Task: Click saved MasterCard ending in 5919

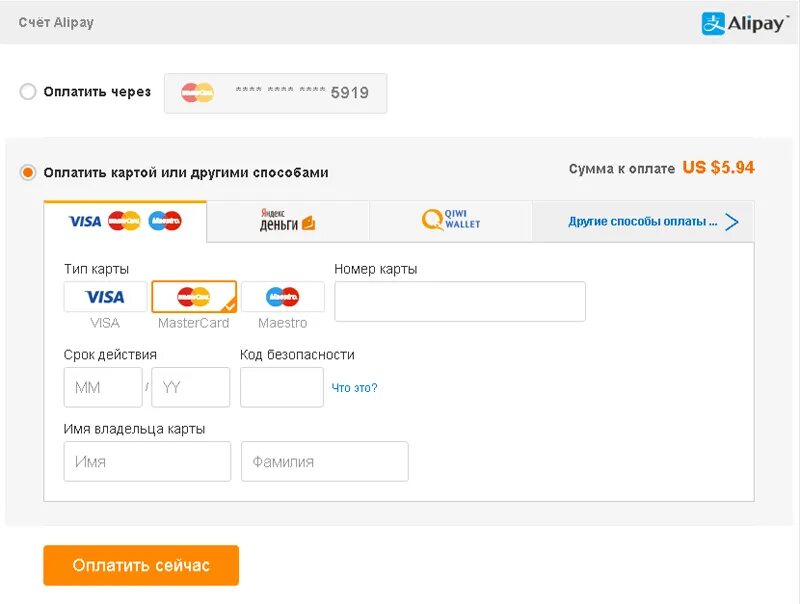Action: 275,93
